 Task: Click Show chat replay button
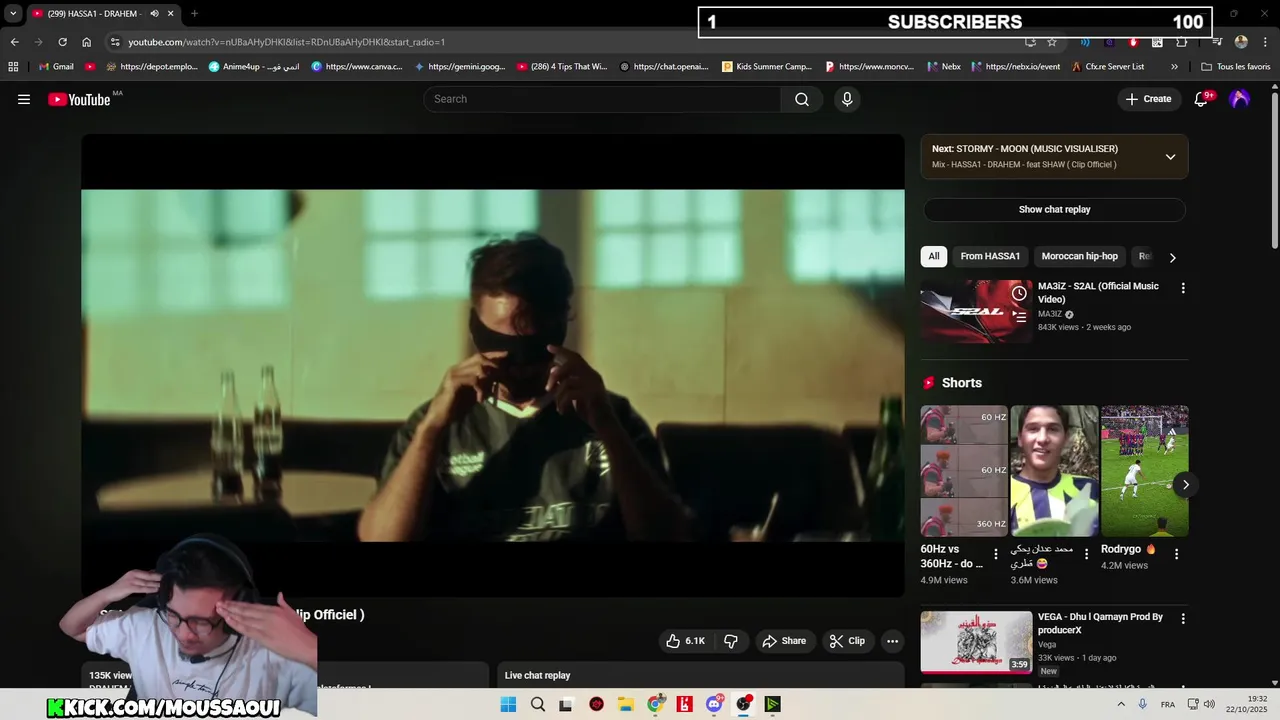point(1054,210)
